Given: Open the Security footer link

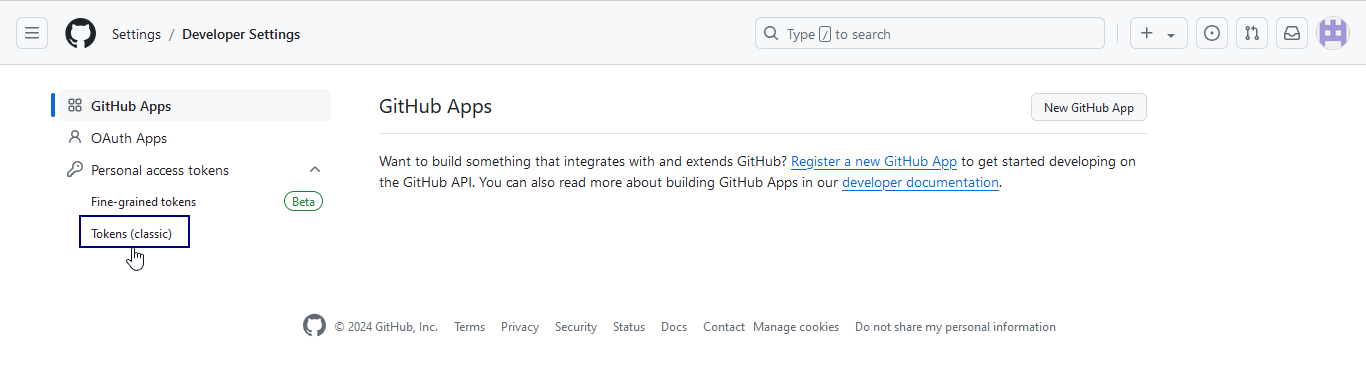Looking at the screenshot, I should (x=576, y=326).
